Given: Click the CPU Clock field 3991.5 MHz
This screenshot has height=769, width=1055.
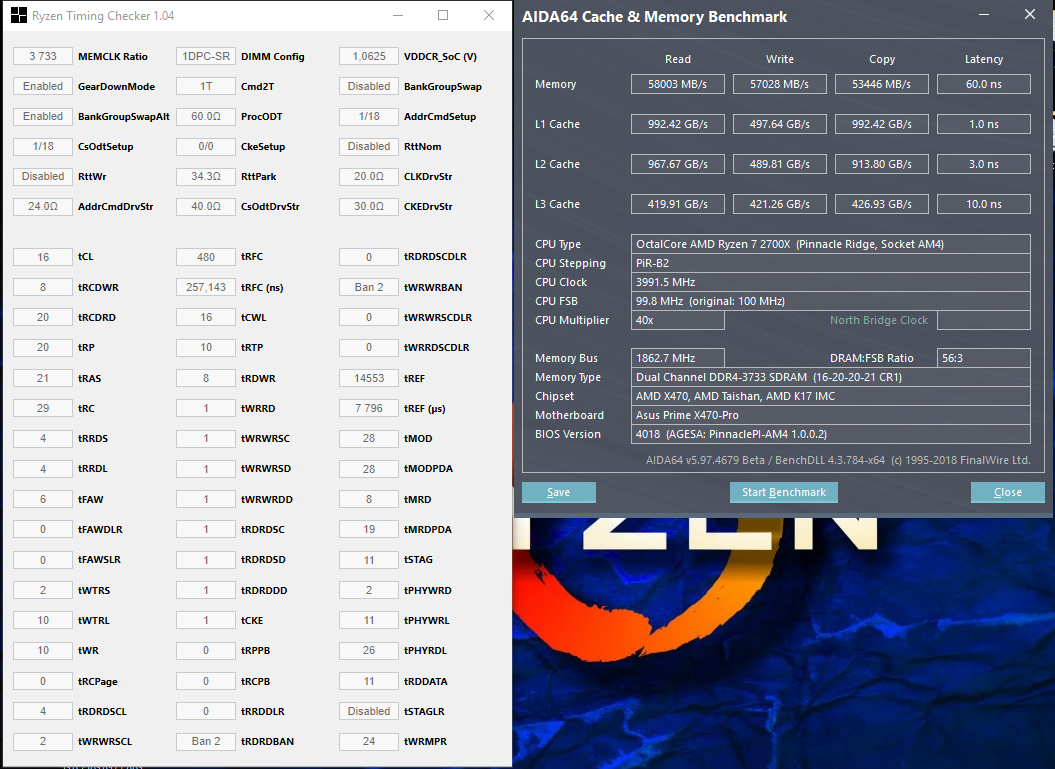Looking at the screenshot, I should (x=830, y=282).
